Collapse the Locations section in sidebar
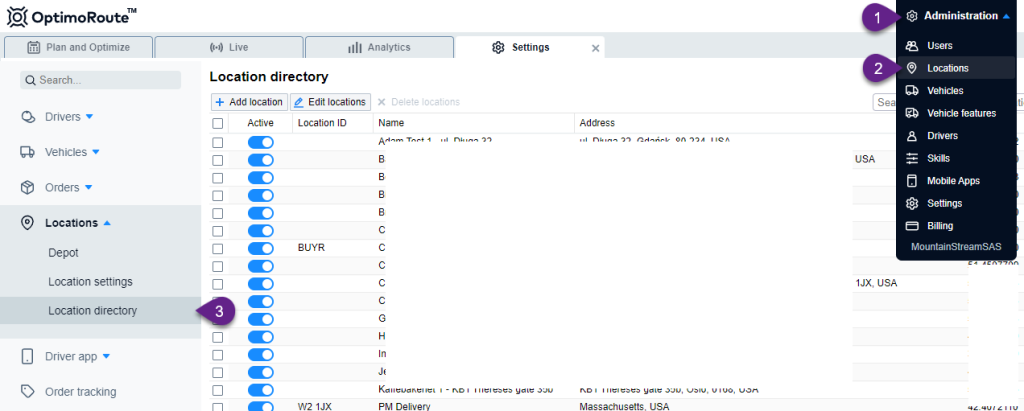 (x=107, y=223)
